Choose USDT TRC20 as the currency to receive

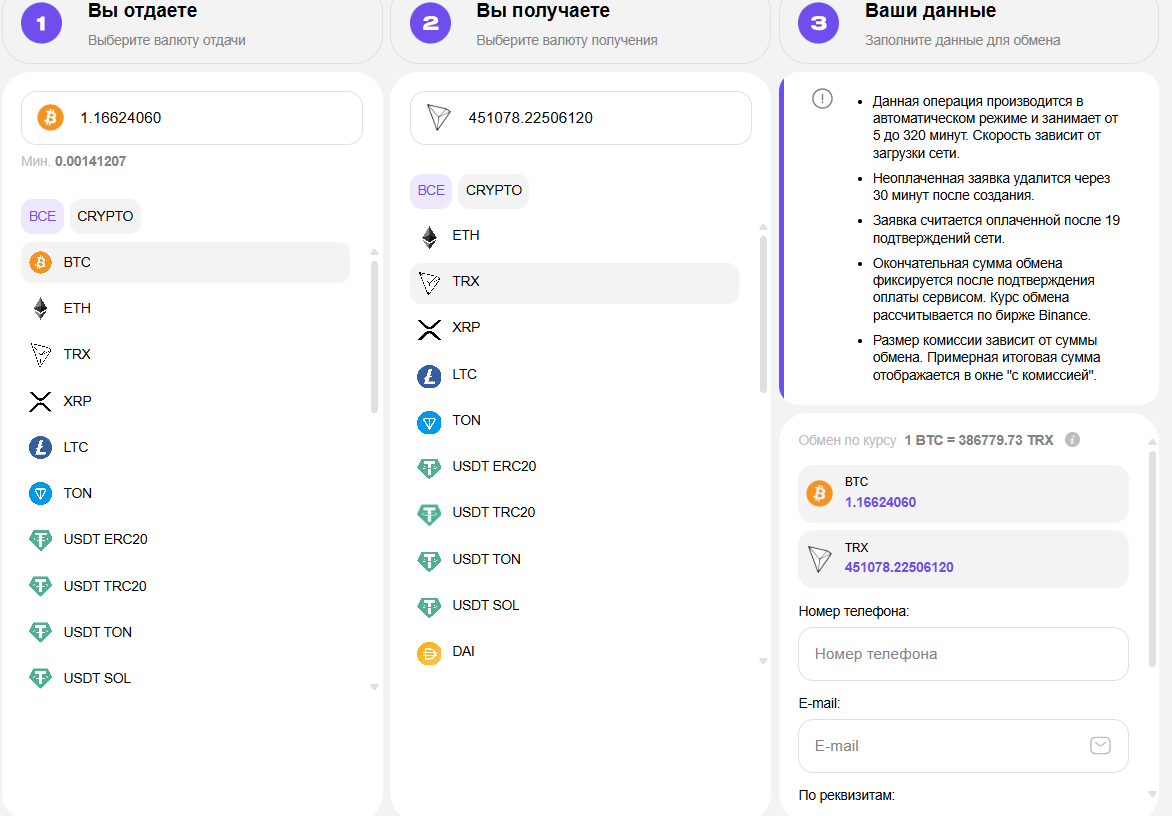click(493, 513)
